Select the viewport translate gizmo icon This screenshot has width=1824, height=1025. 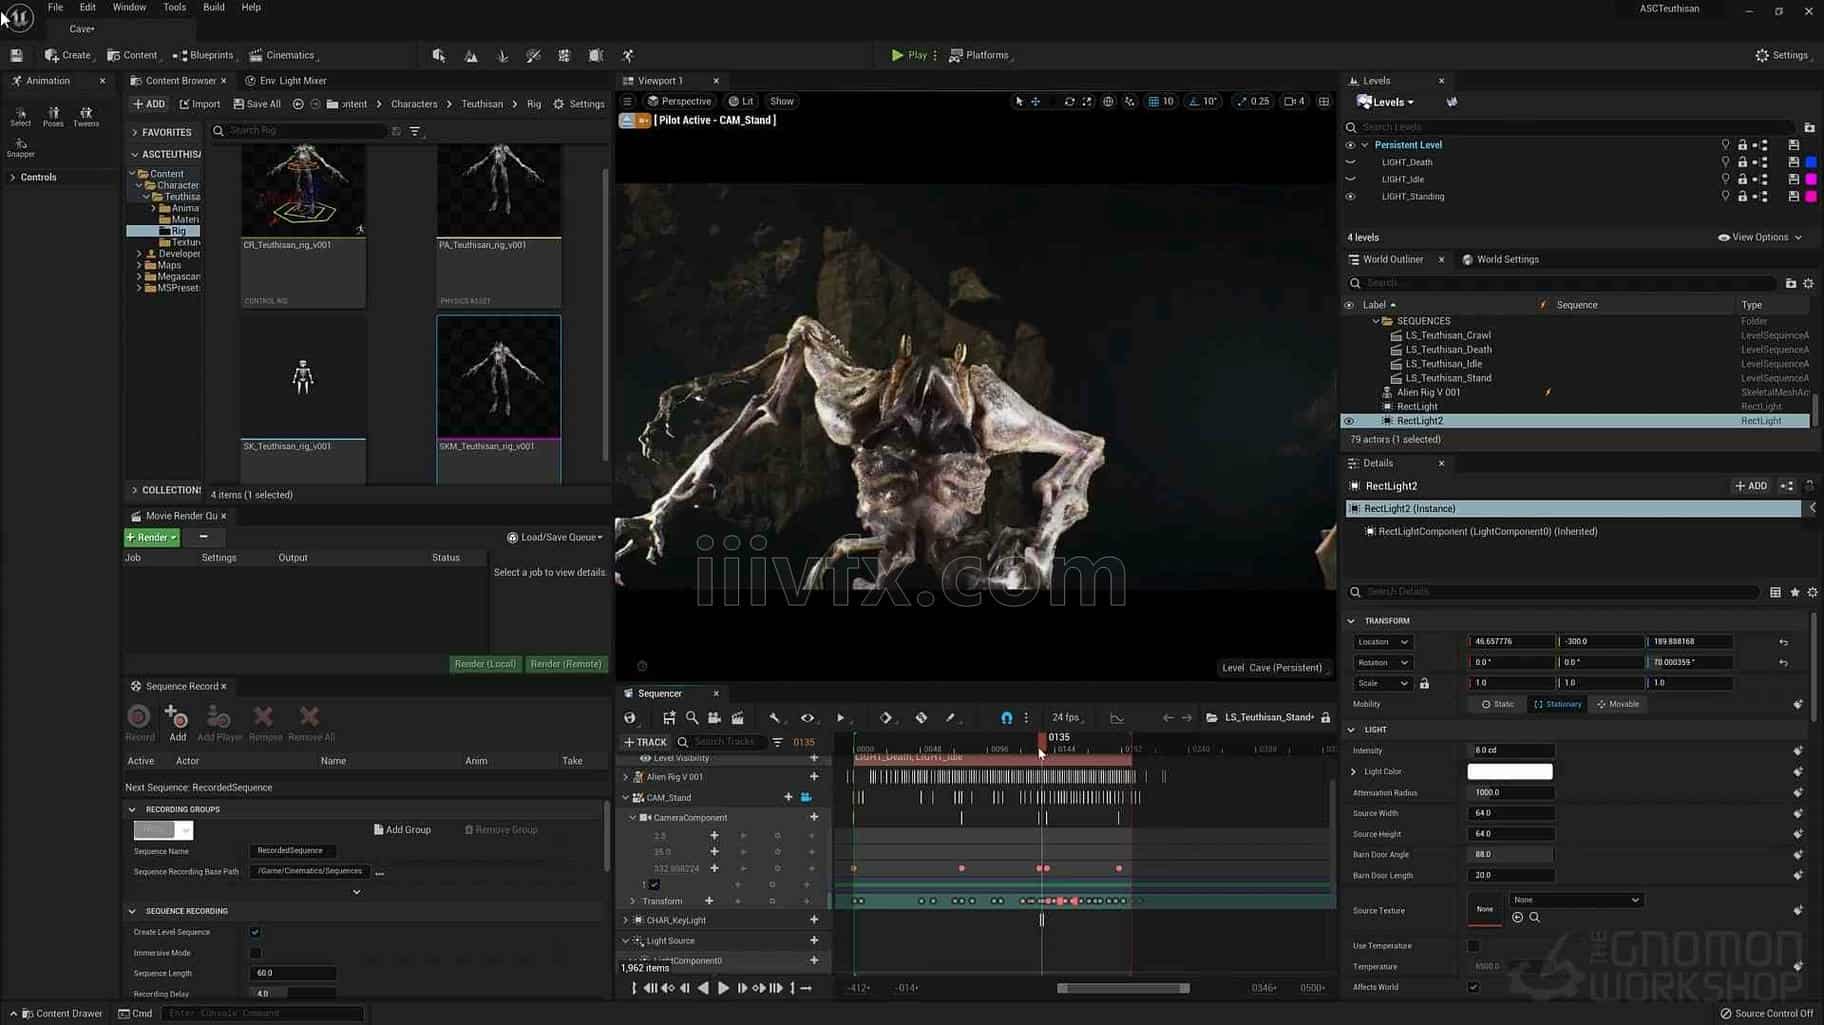1036,101
